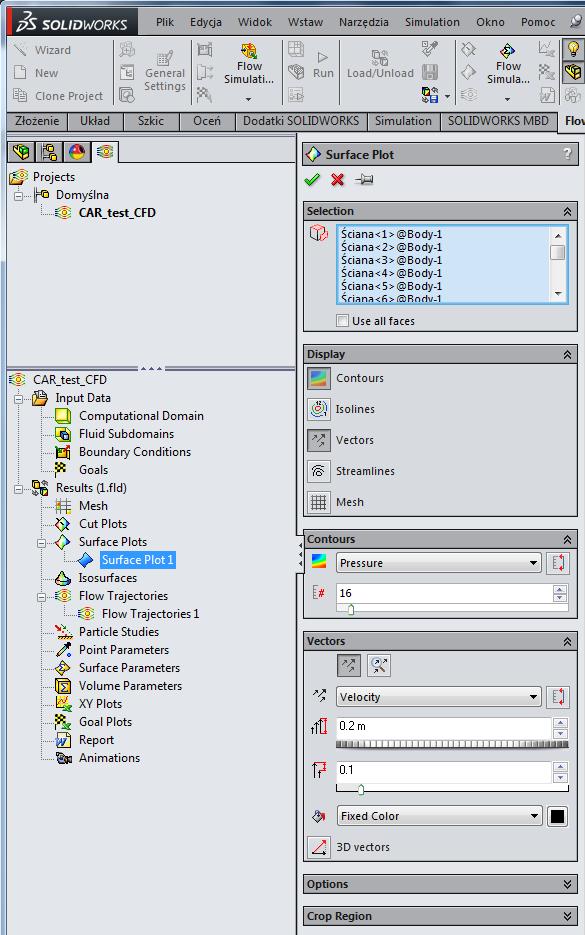Select Report tree icon

63,740
